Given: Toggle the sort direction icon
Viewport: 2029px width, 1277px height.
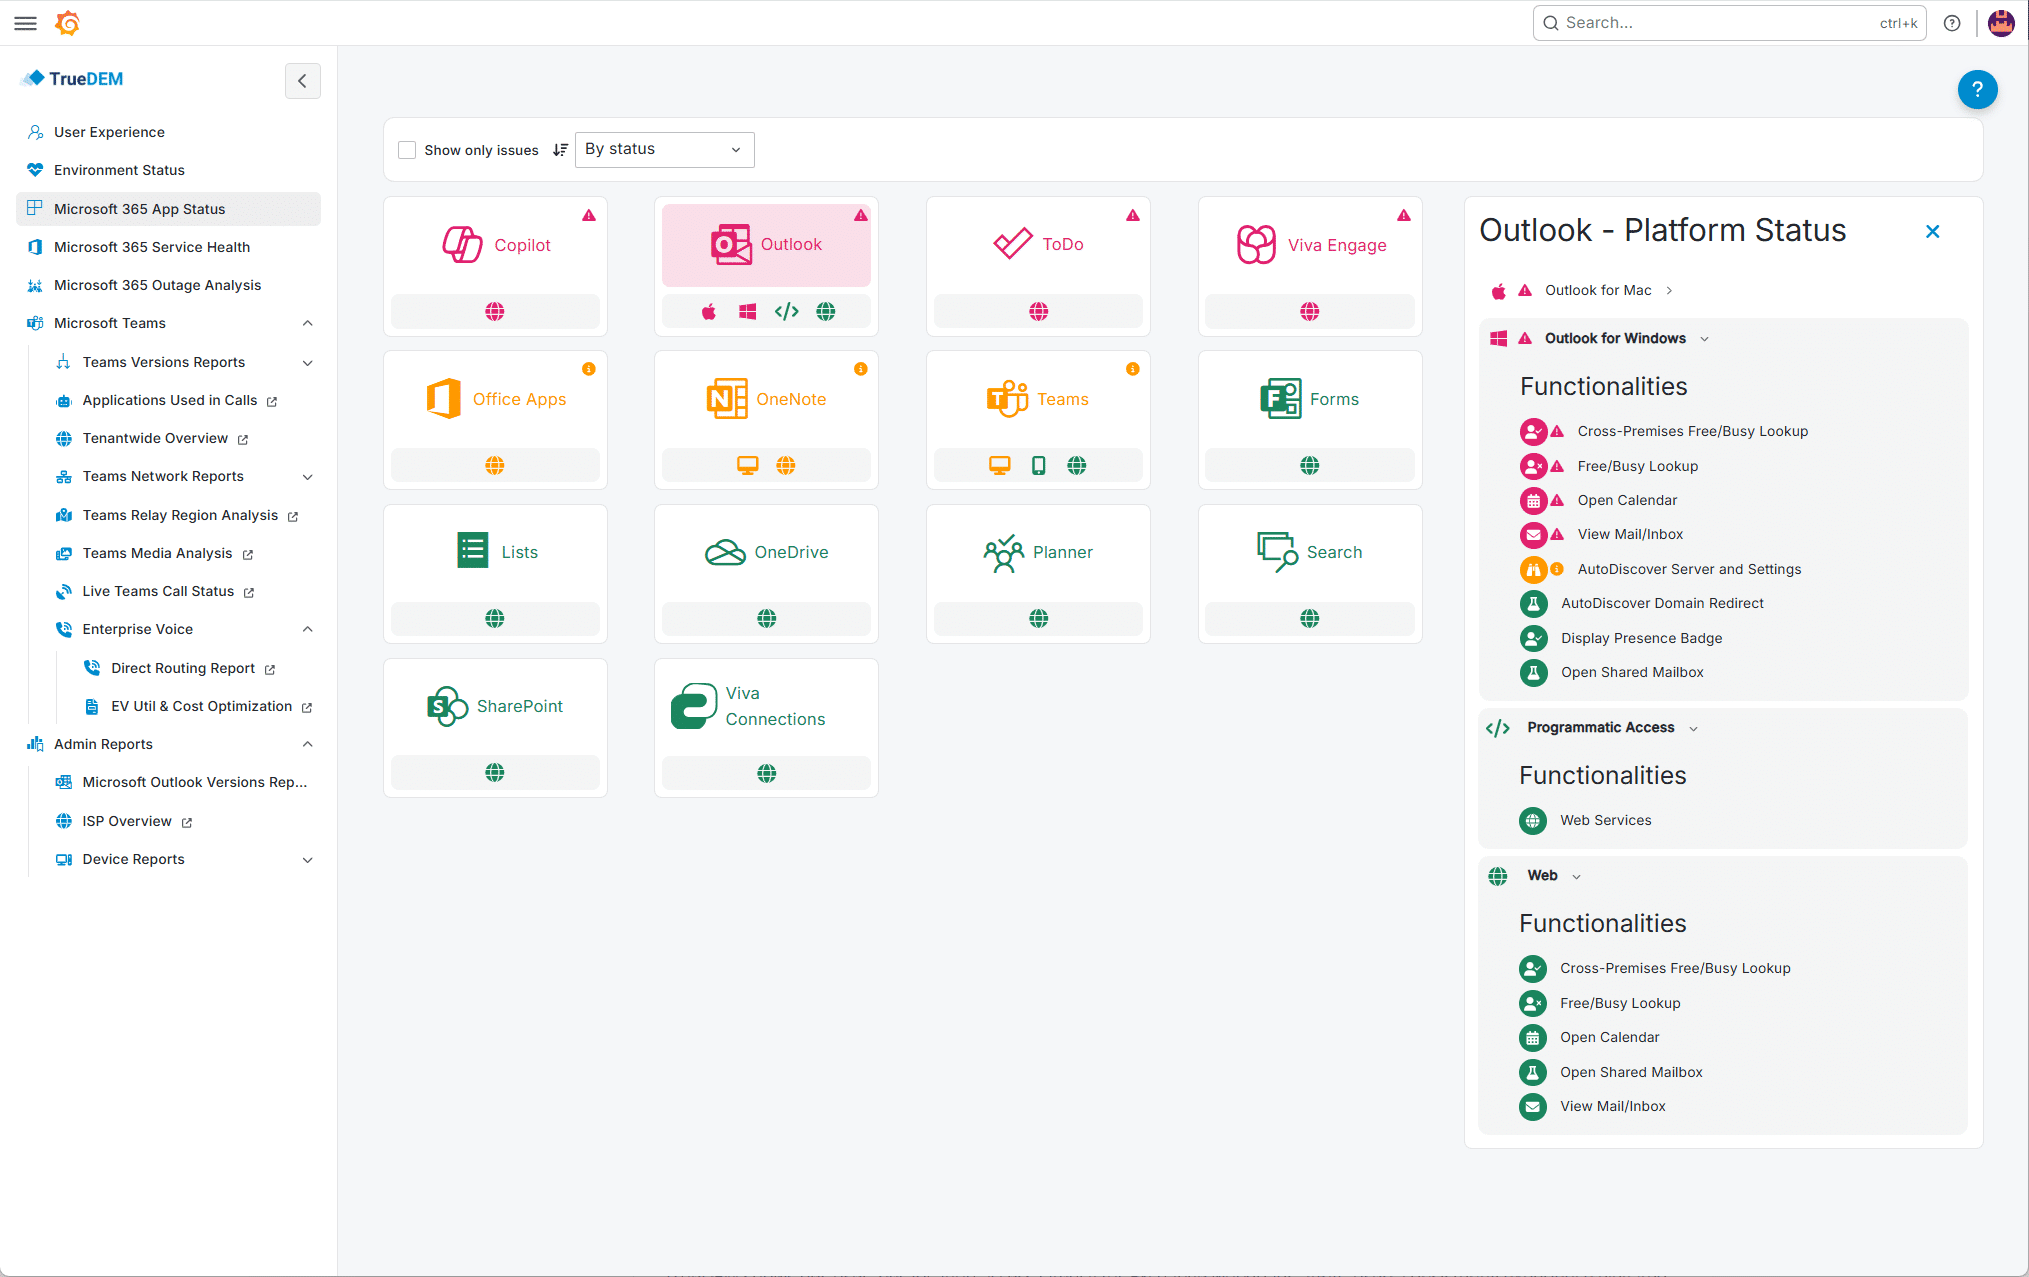Looking at the screenshot, I should click(x=561, y=150).
